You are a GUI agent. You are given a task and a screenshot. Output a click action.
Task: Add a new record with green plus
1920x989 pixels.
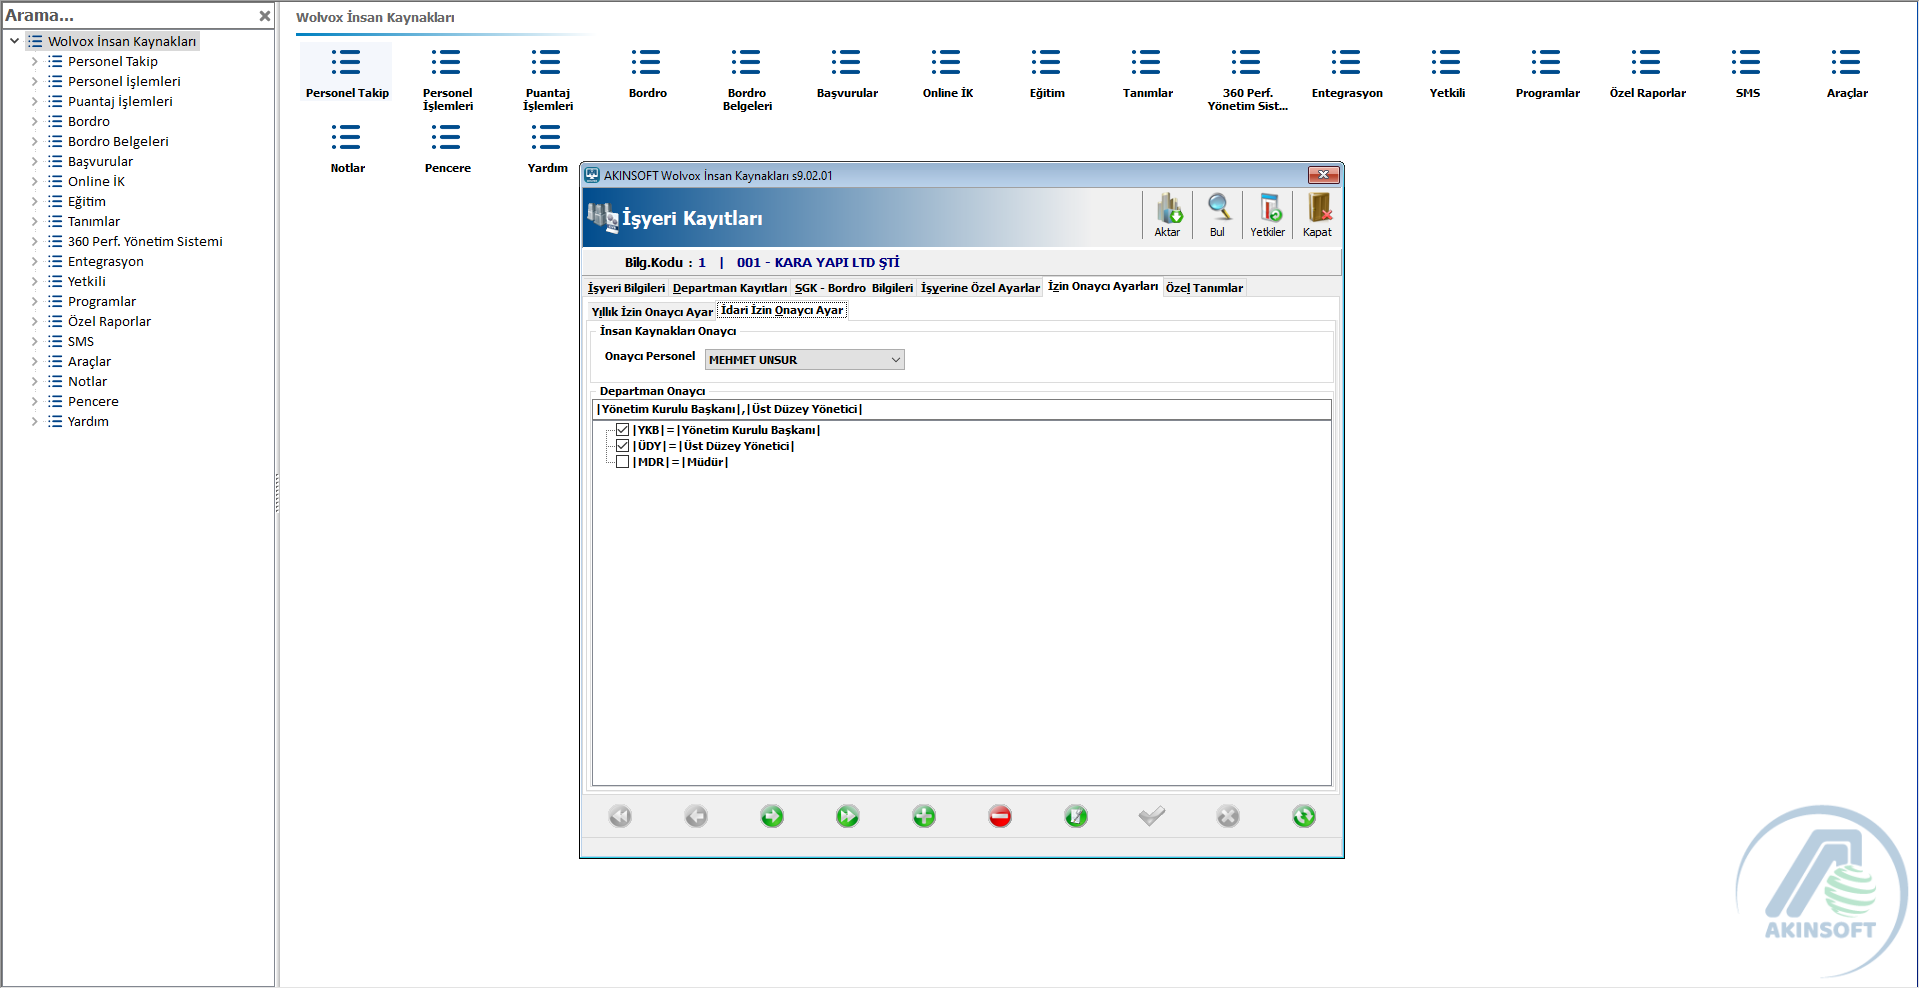pos(923,816)
